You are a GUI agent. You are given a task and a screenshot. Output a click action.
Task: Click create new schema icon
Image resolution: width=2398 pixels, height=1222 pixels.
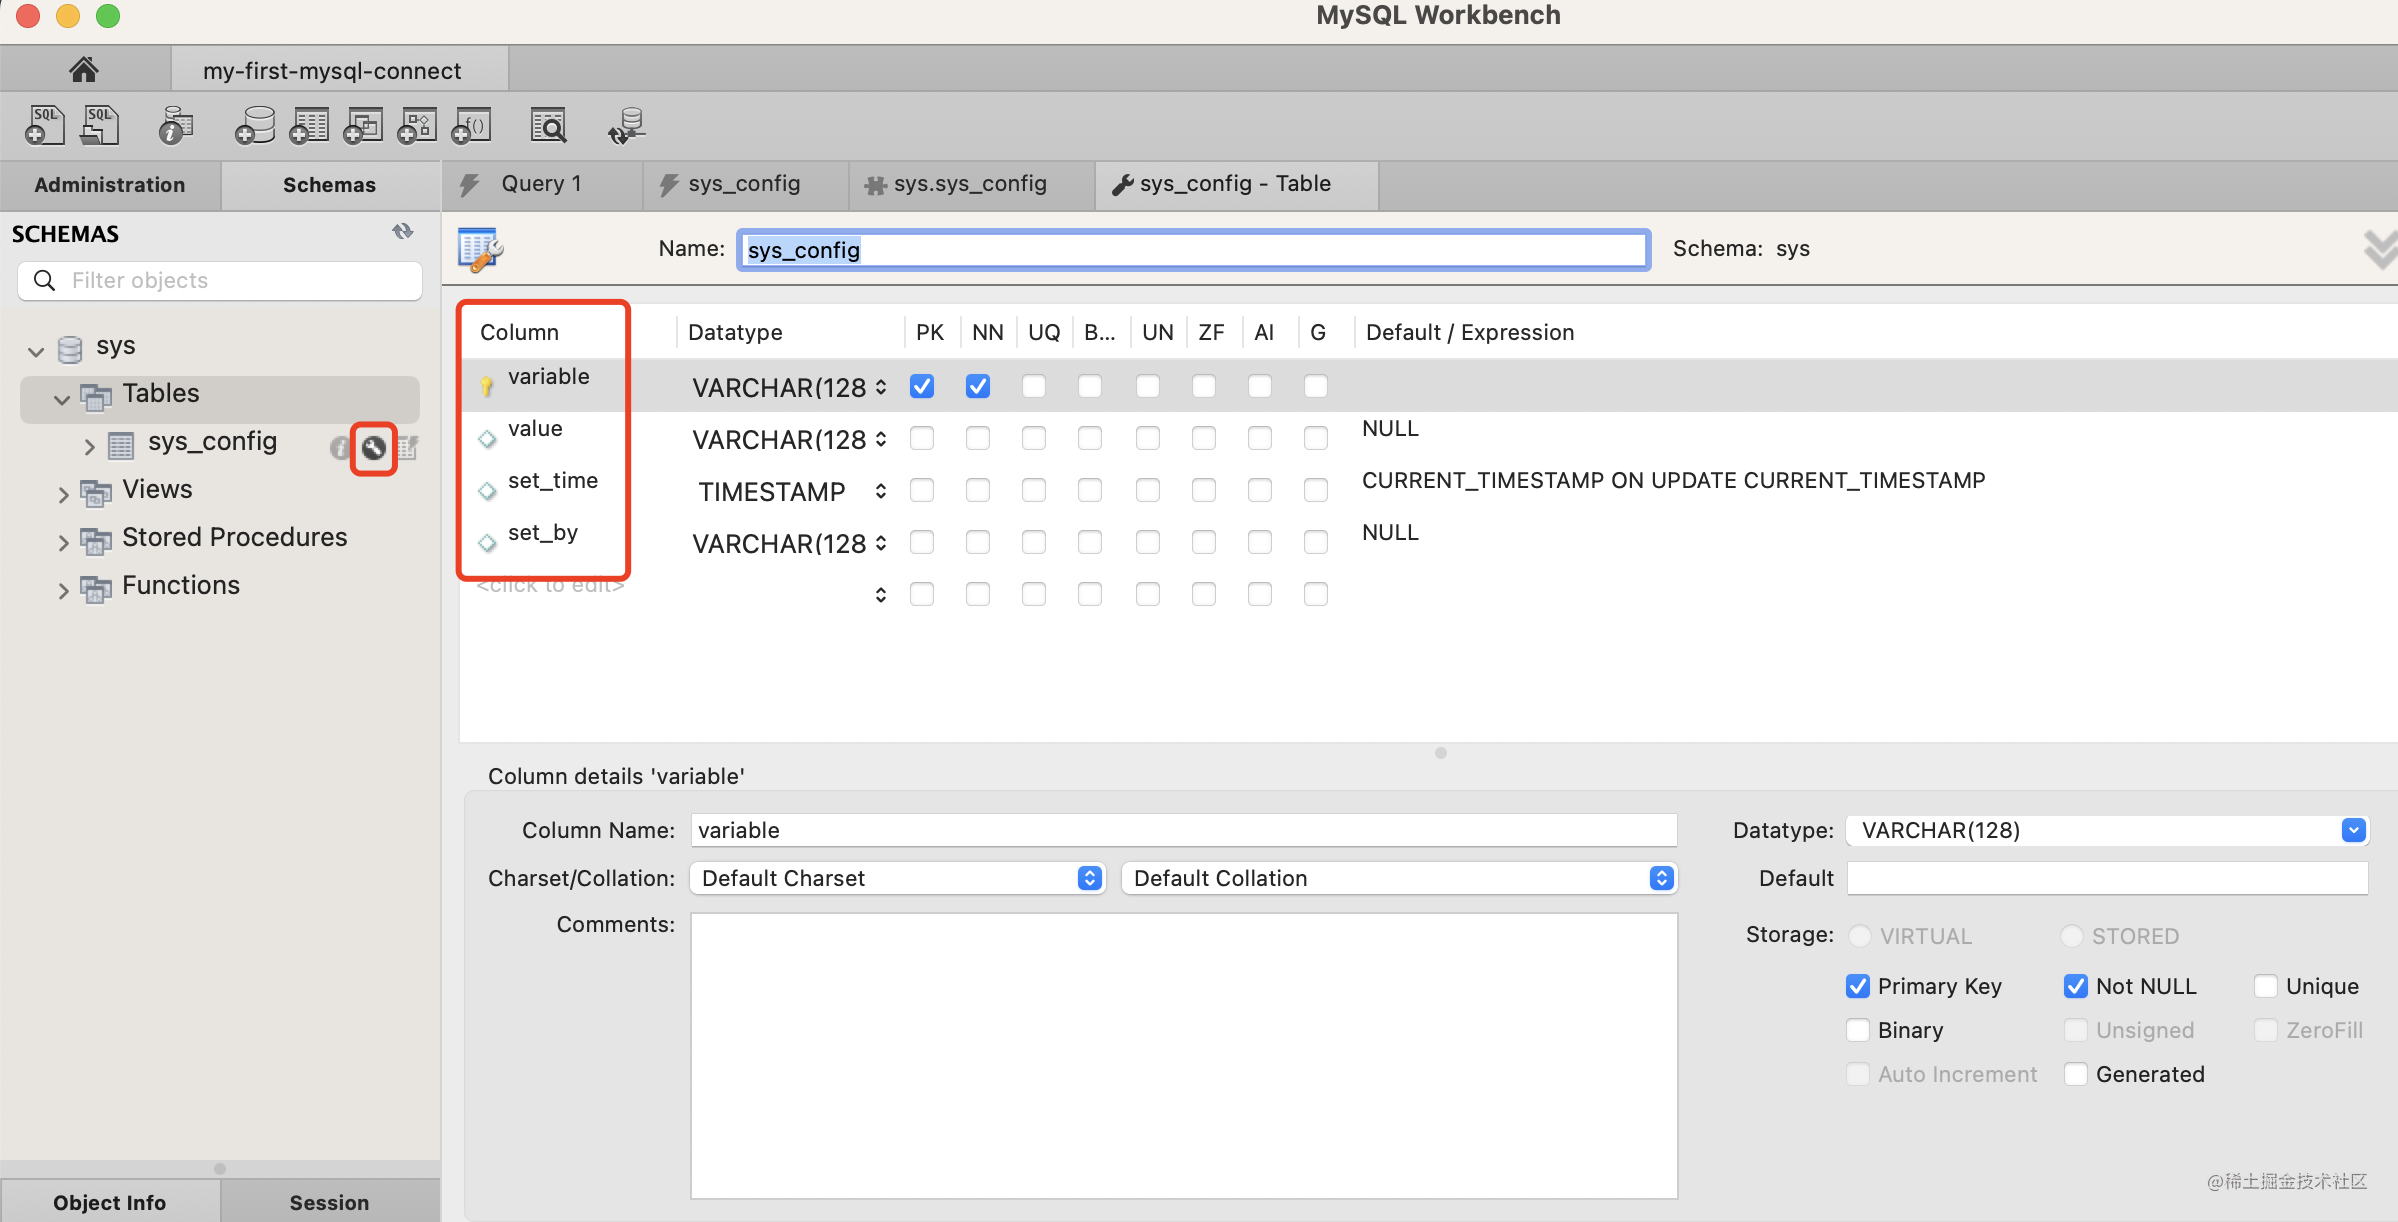(255, 126)
